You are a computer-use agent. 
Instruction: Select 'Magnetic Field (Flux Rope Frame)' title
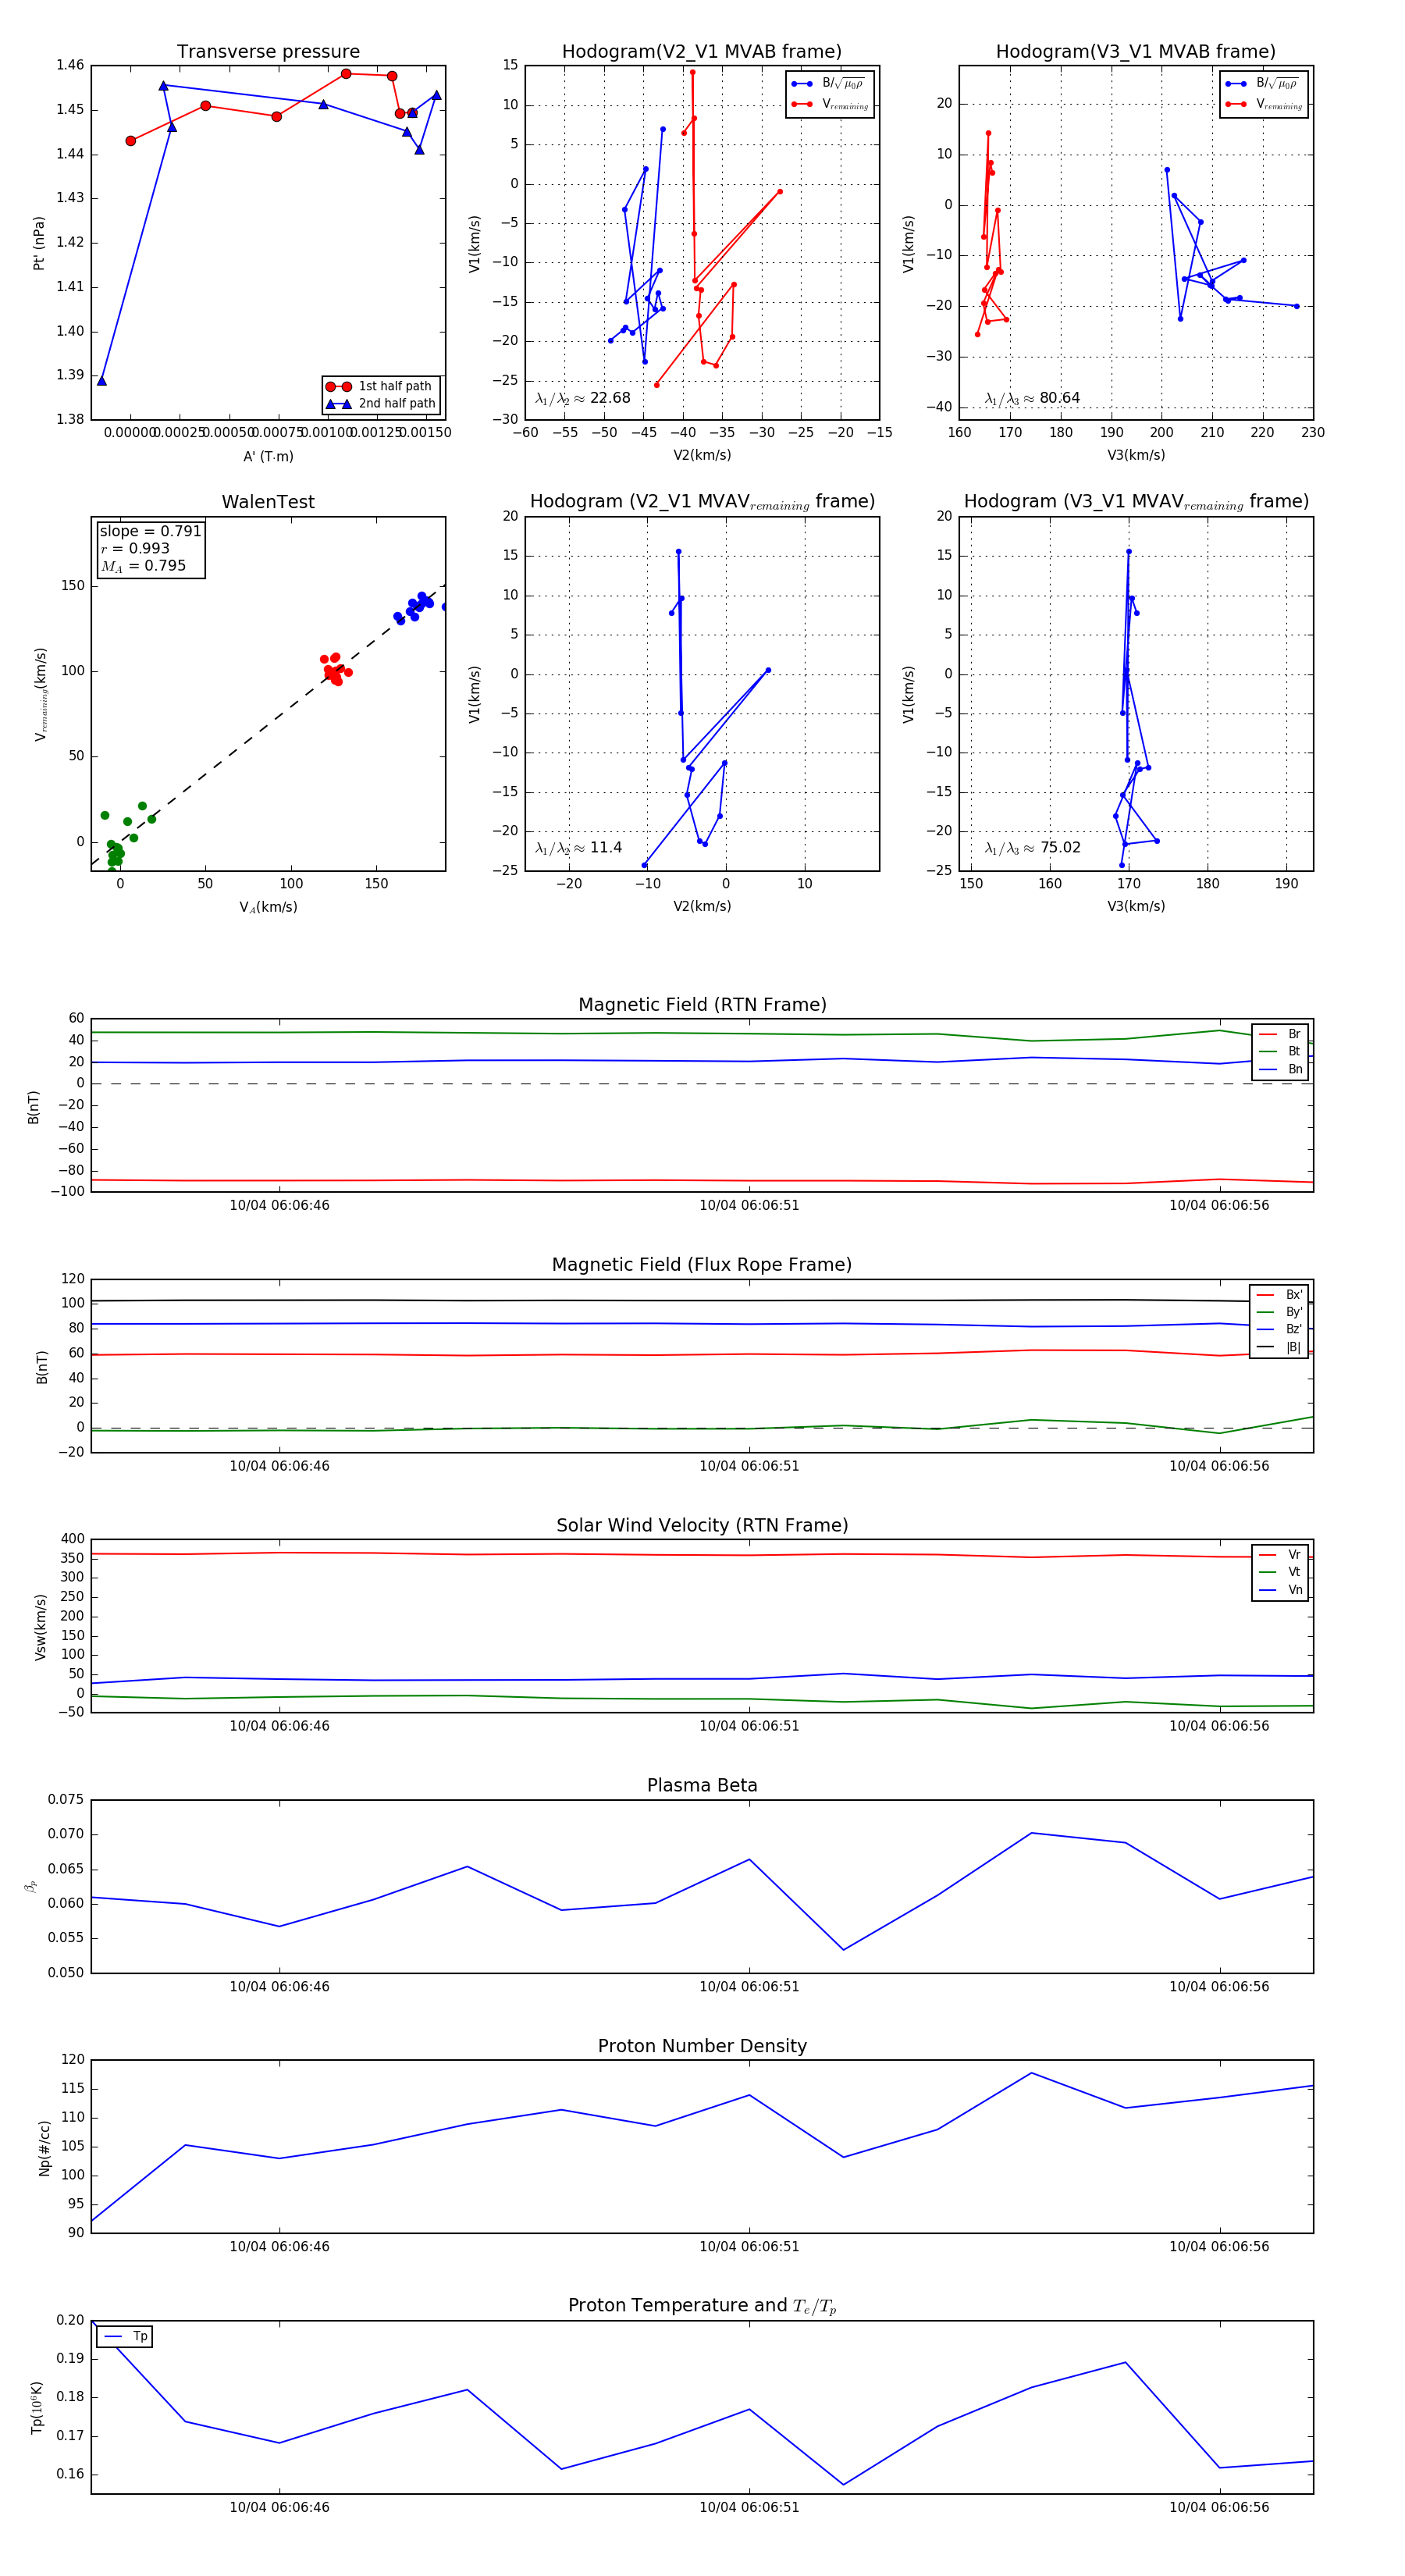tap(702, 1265)
